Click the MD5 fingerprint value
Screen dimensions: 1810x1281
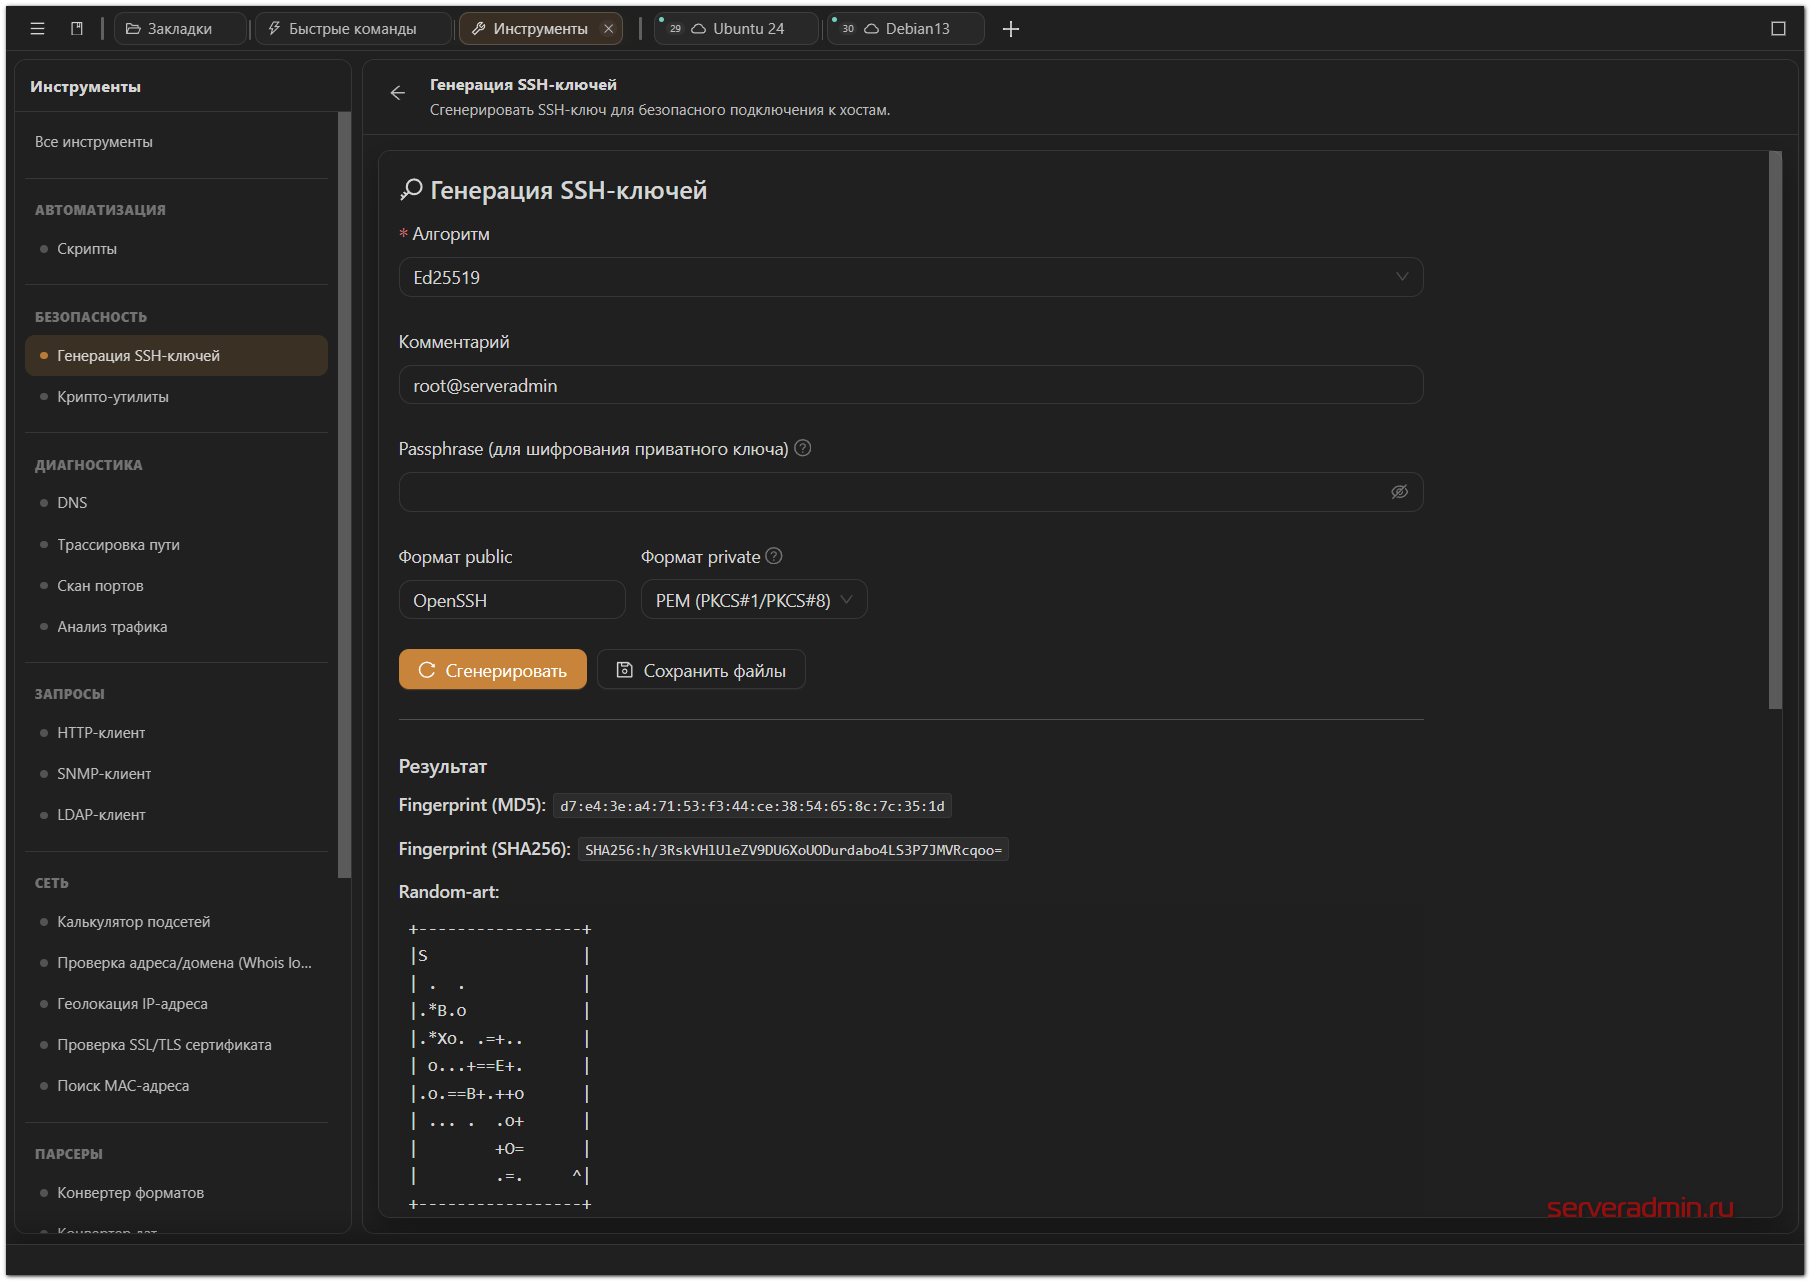click(752, 806)
